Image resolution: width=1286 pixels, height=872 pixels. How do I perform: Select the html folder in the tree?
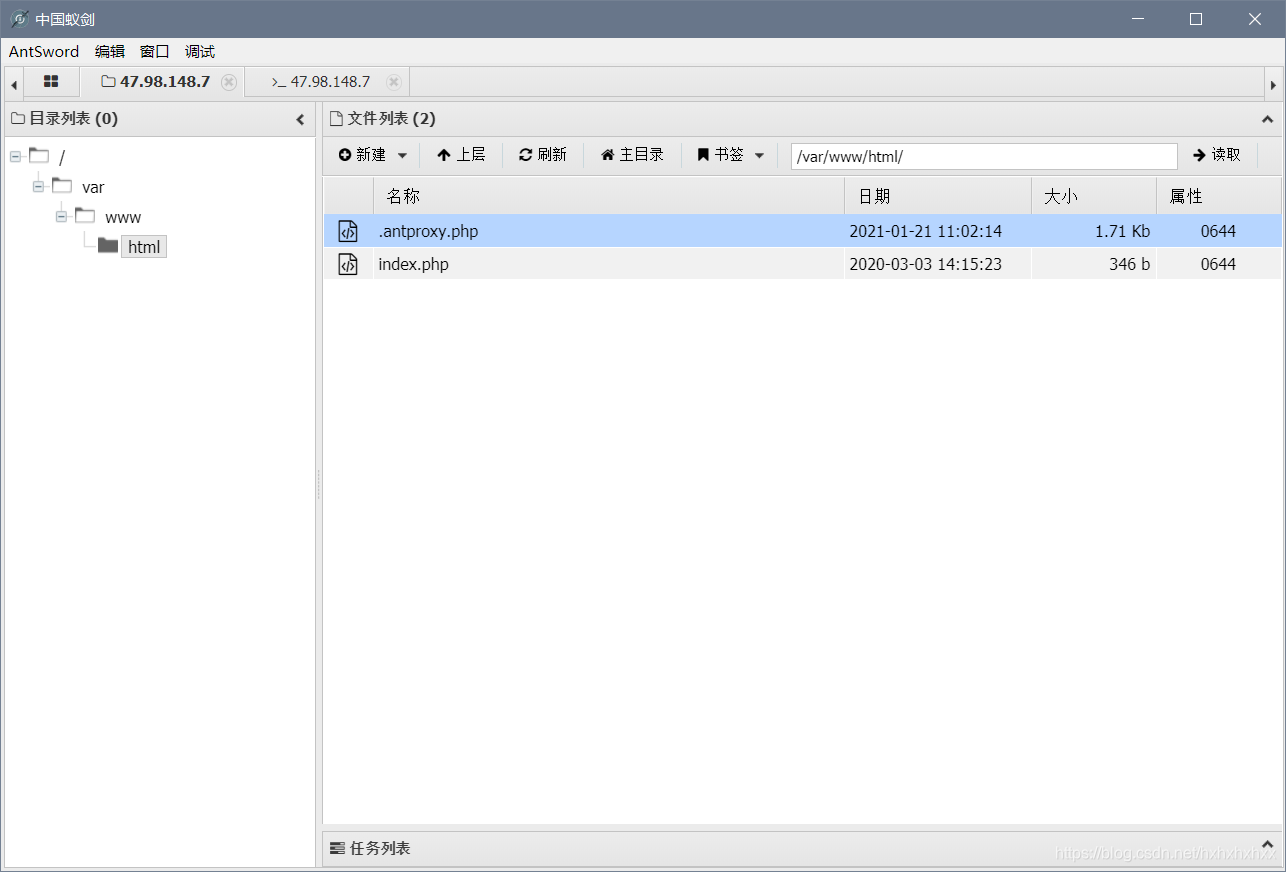click(144, 247)
